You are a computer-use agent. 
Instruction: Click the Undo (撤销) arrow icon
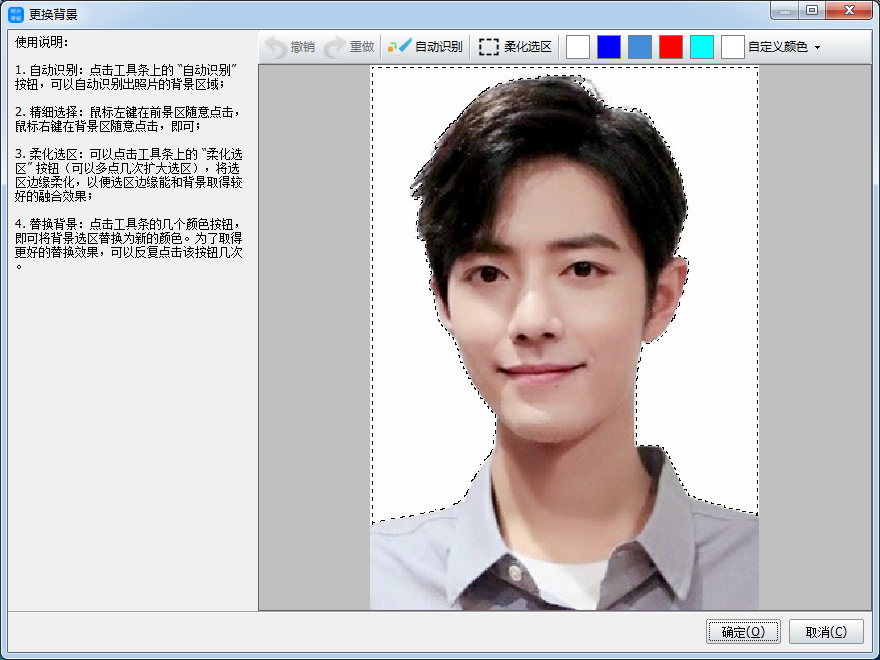[x=276, y=47]
